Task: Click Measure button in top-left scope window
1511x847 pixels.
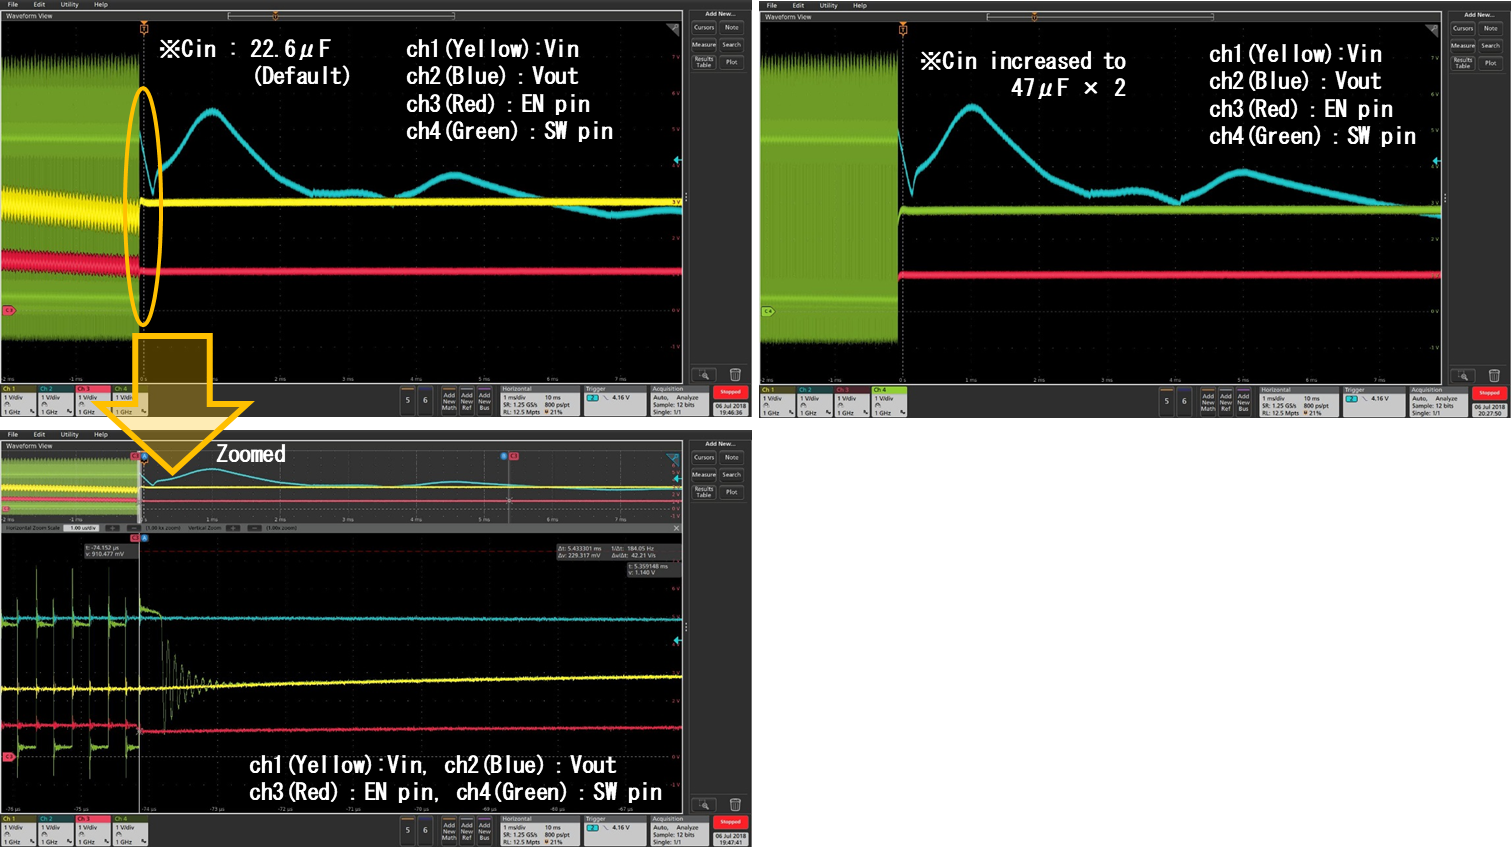Action: pos(704,44)
